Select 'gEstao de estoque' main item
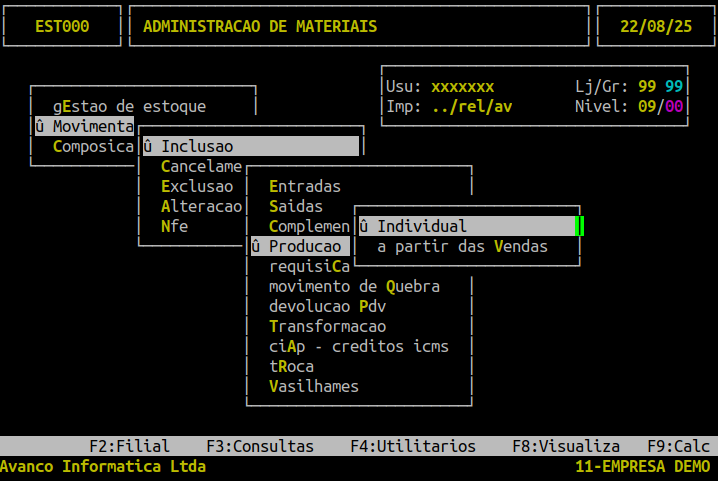 pyautogui.click(x=130, y=106)
